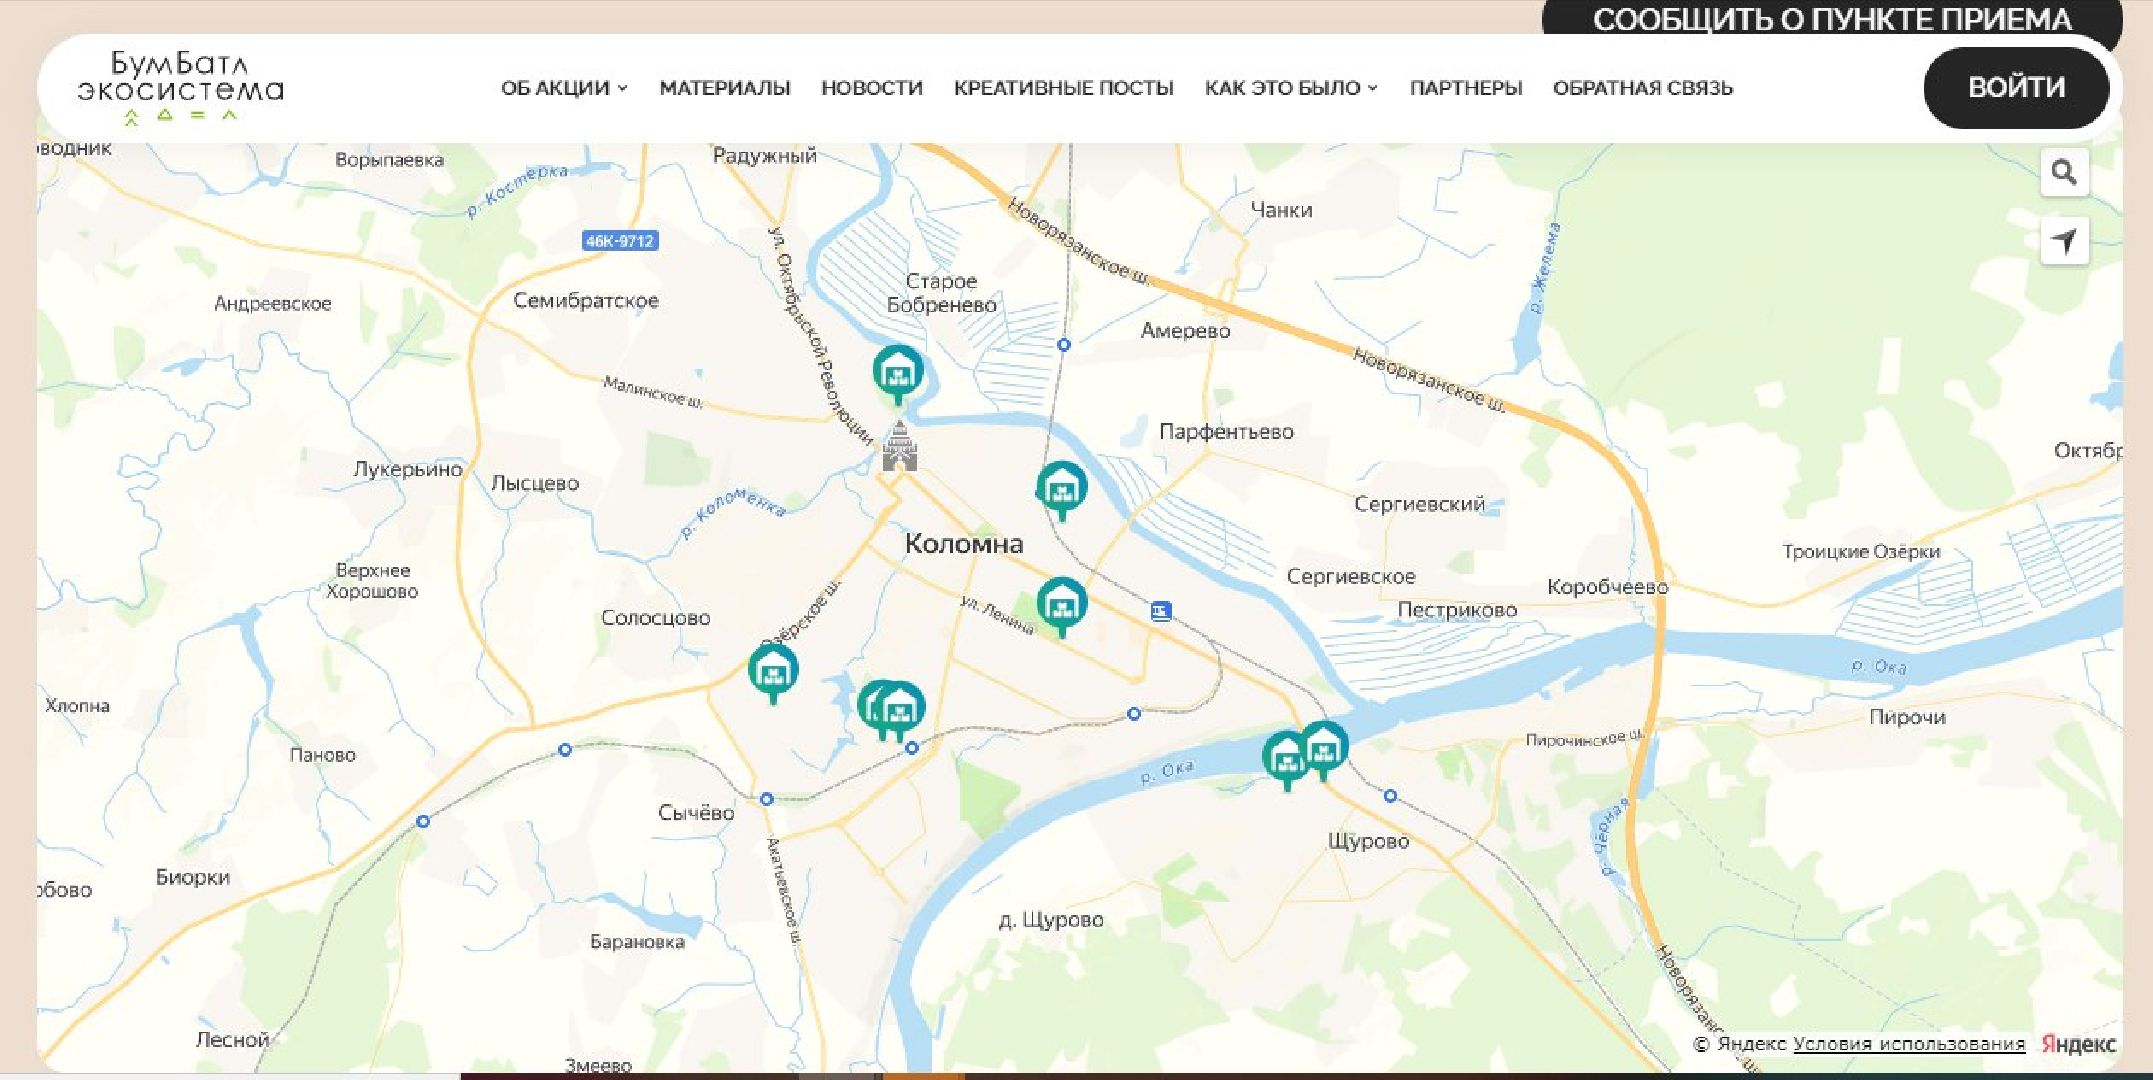Open the ПАРТНЕРЫ menu item
Screen dimensions: 2153x1080
pos(1465,88)
